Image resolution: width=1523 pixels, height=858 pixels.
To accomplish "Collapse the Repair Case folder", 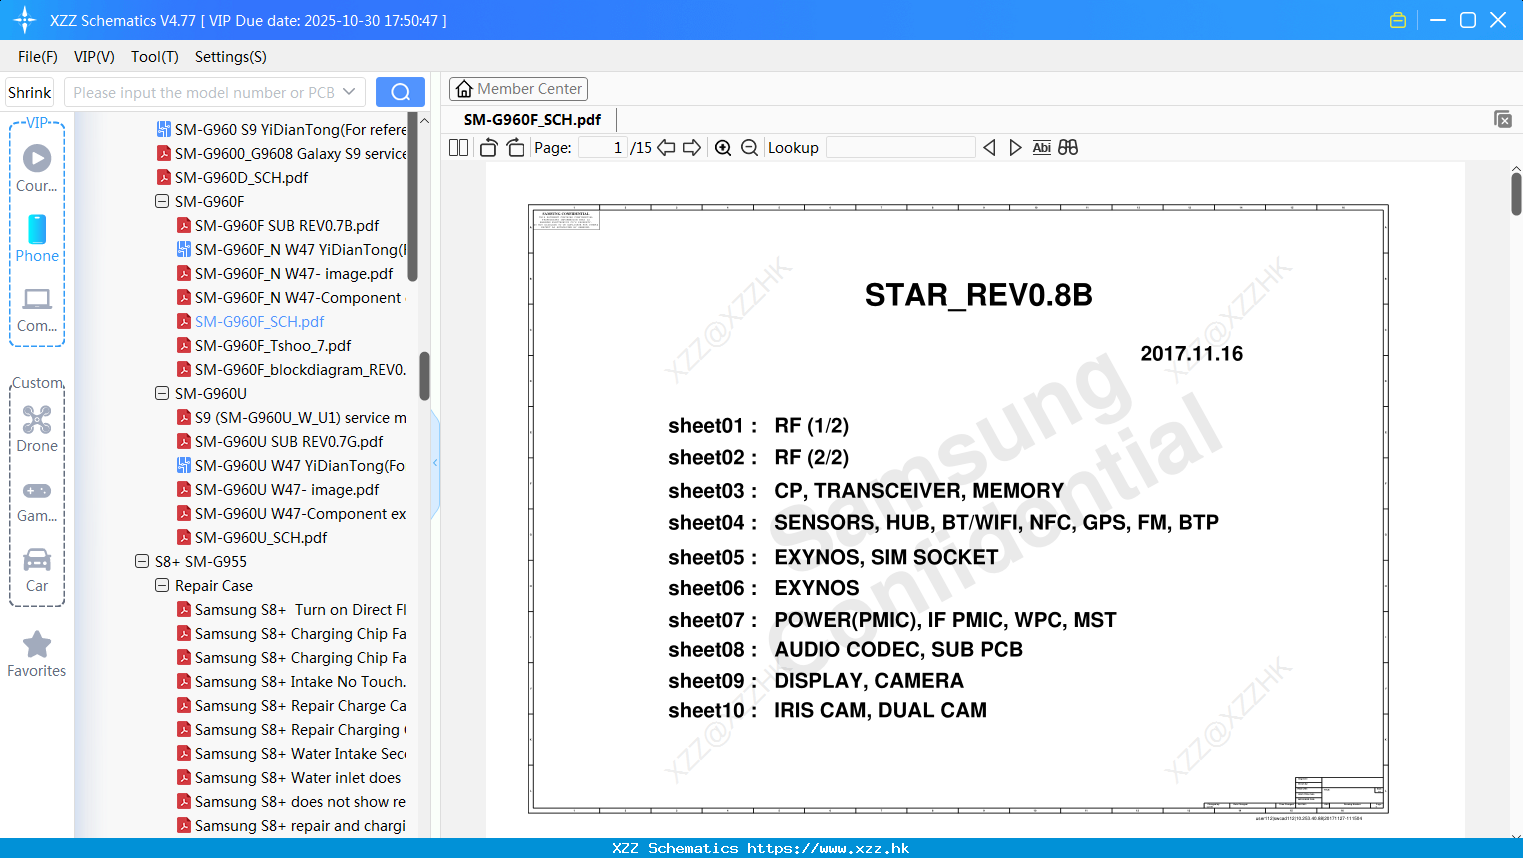I will pos(162,585).
